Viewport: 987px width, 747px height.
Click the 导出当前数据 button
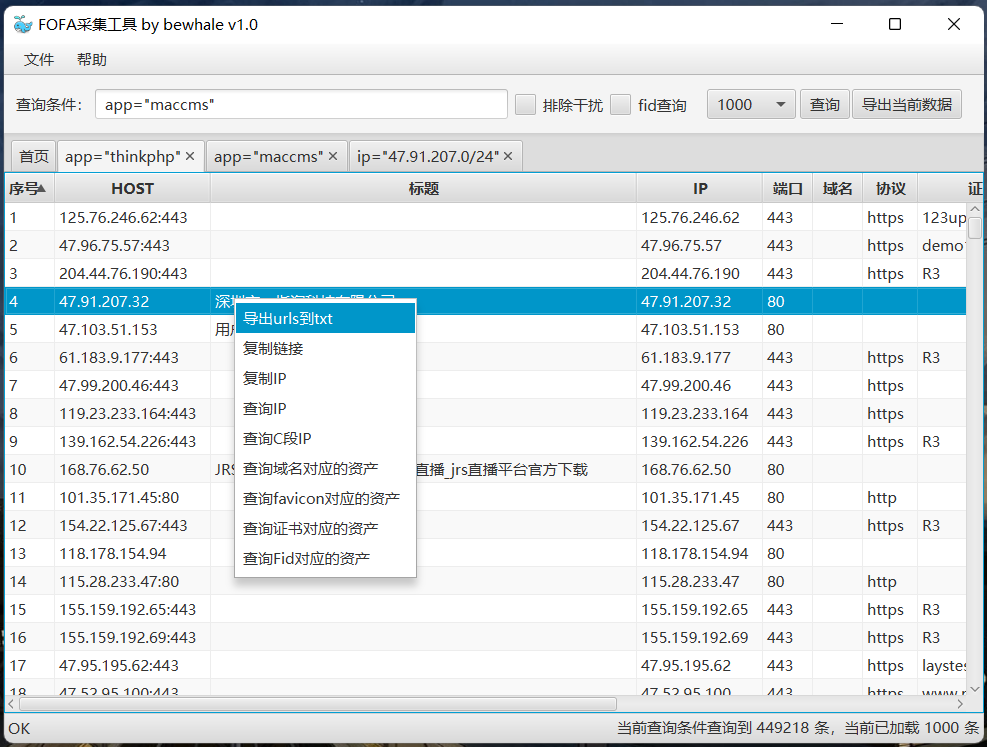[x=906, y=104]
